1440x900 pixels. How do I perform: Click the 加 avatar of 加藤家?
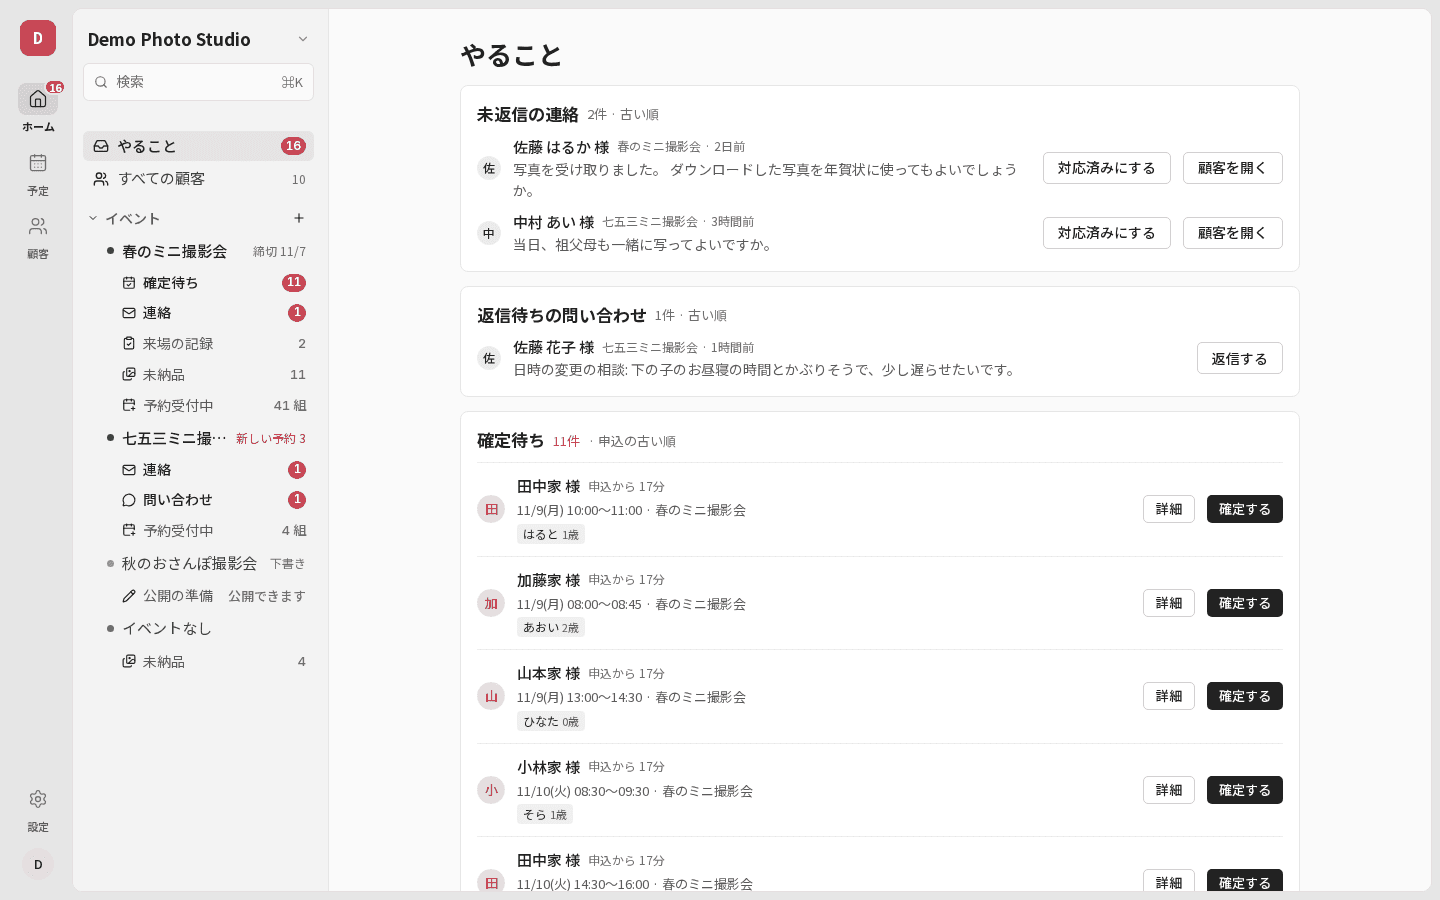tap(491, 603)
